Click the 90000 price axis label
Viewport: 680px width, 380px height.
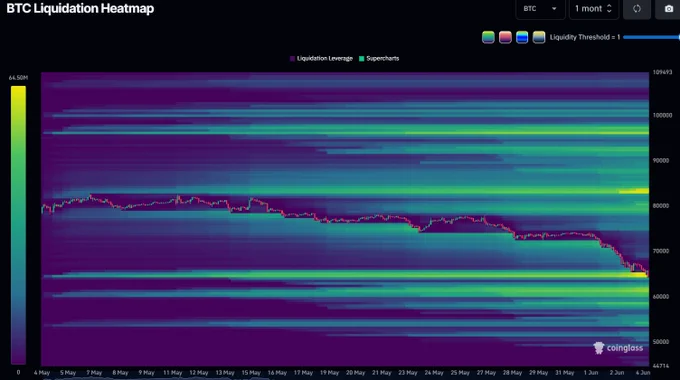point(661,161)
